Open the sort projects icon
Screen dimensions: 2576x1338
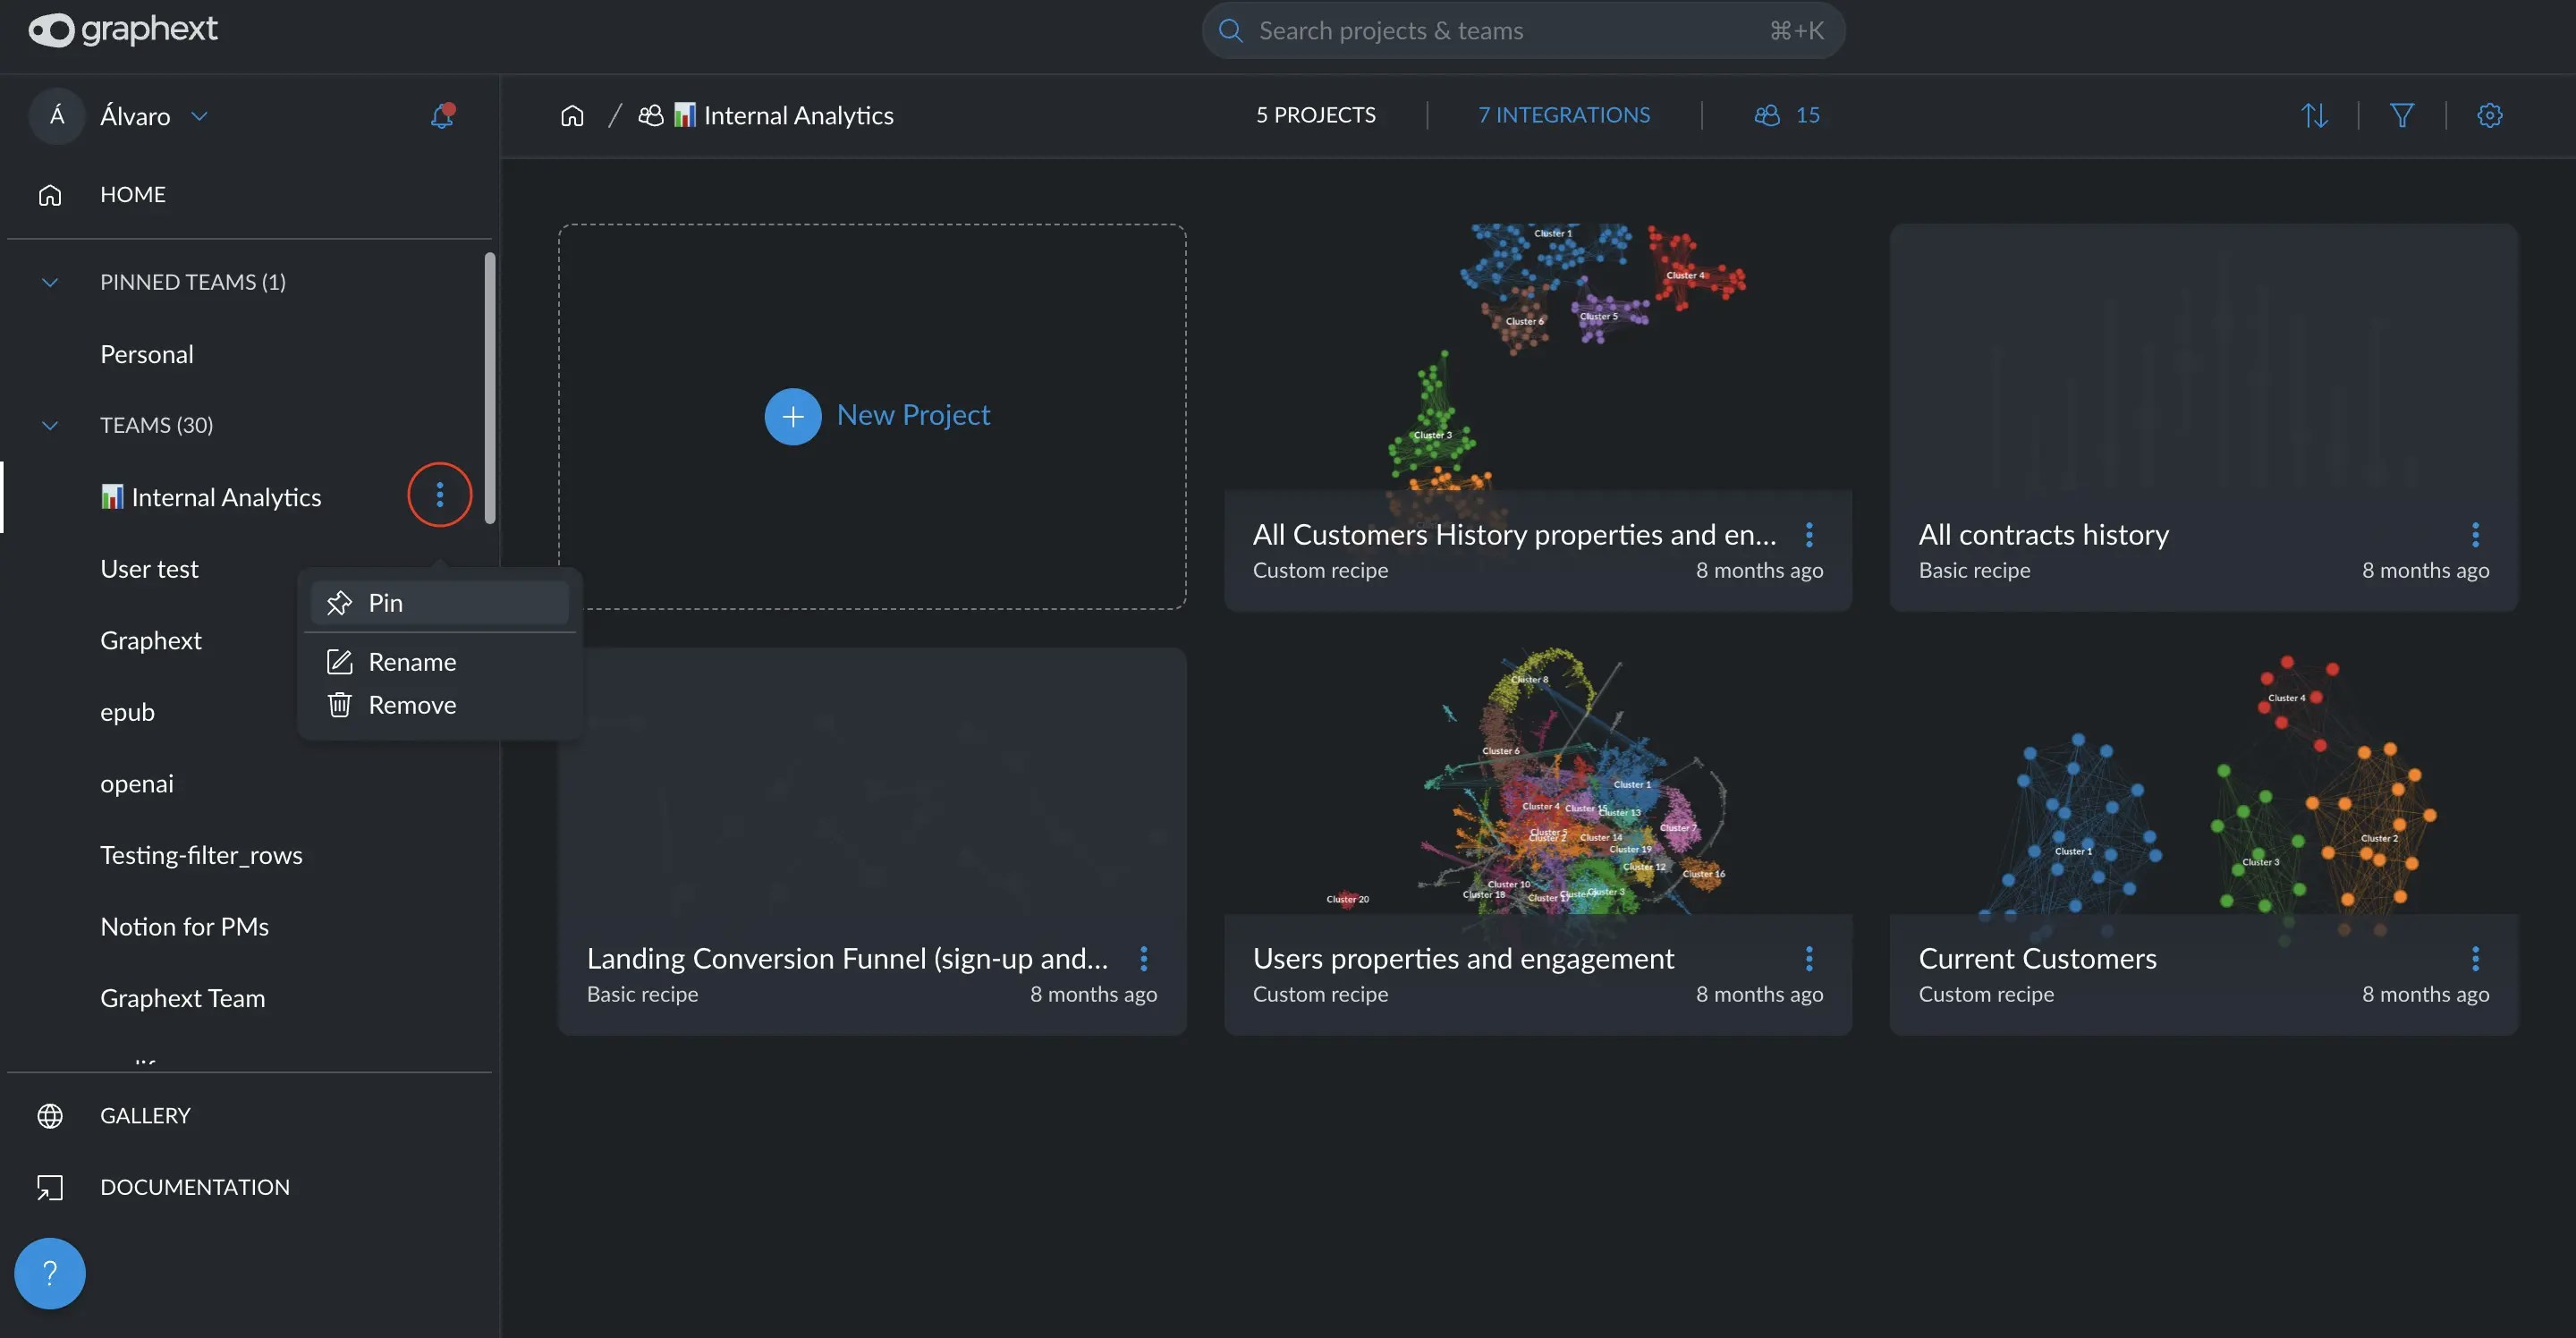pos(2314,116)
